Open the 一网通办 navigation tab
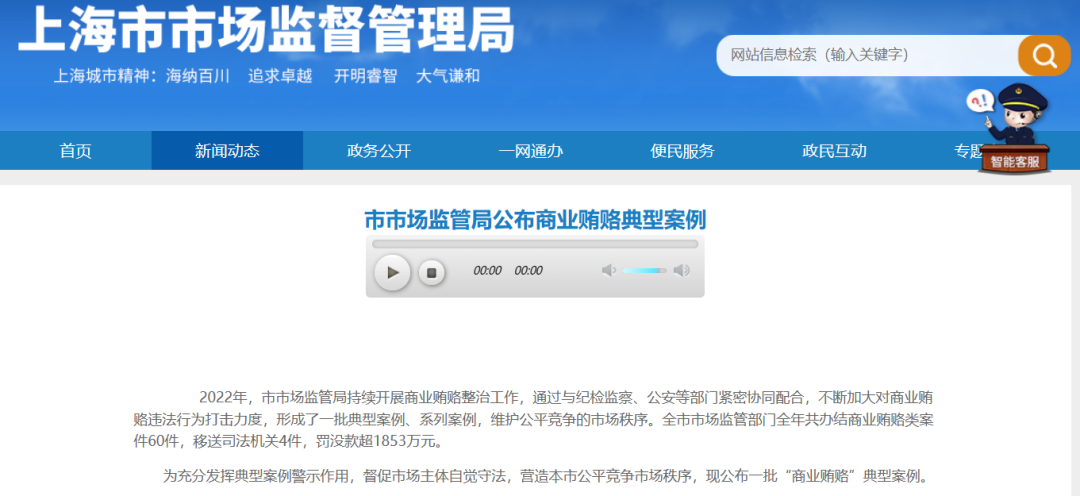The height and width of the screenshot is (496, 1080). pos(530,151)
